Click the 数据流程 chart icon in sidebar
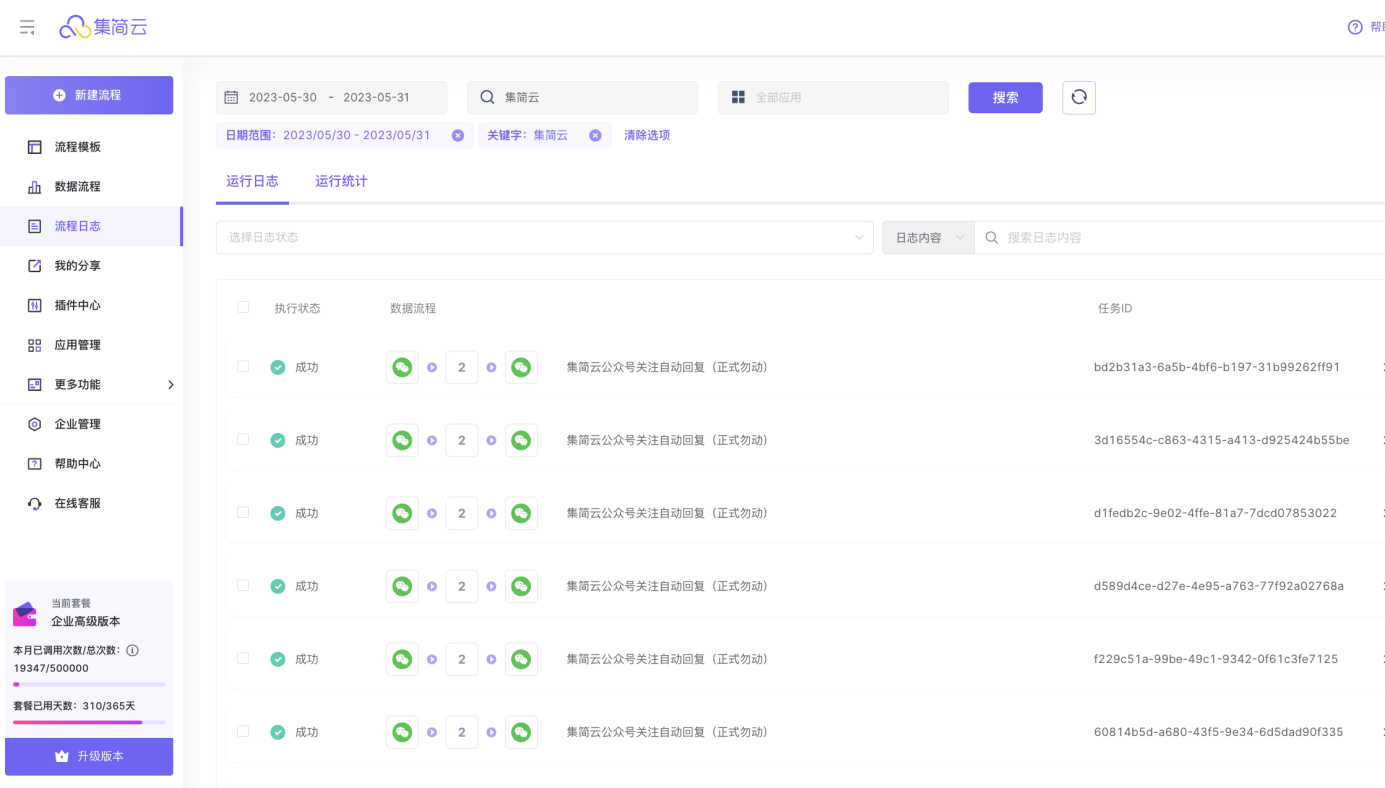This screenshot has width=1385, height=788. 34,187
